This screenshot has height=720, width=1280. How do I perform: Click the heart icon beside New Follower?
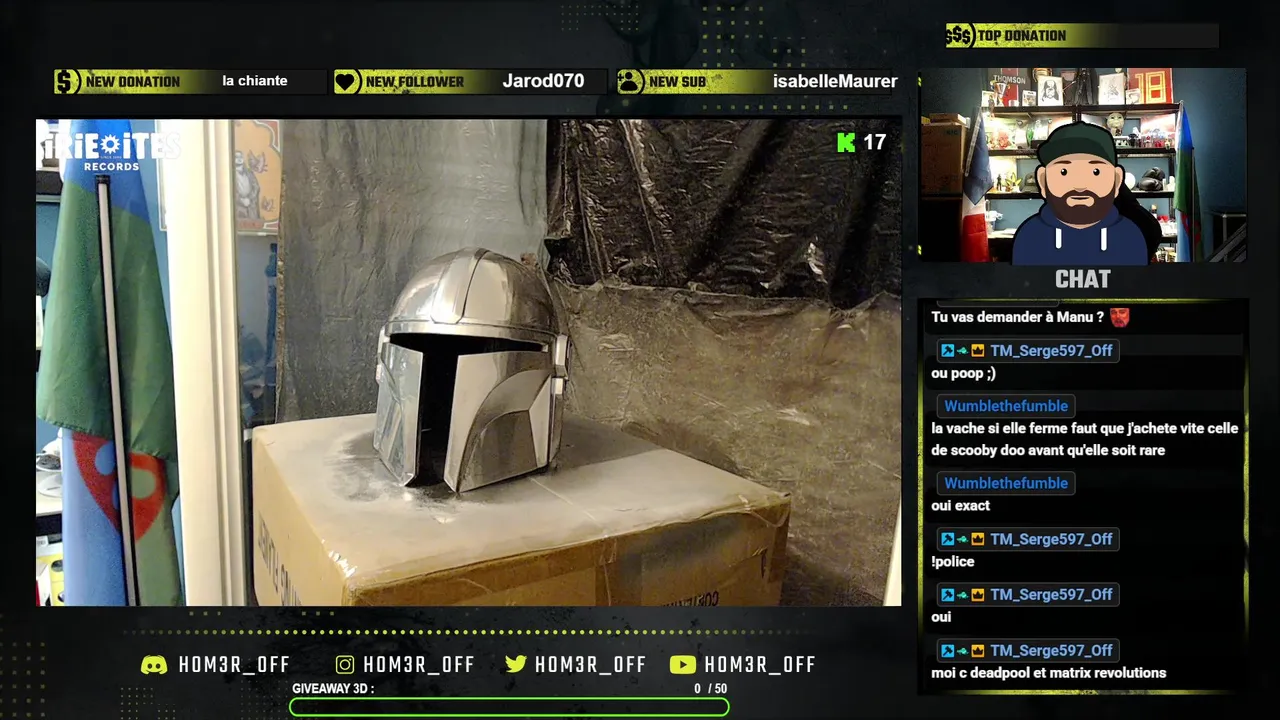(346, 82)
